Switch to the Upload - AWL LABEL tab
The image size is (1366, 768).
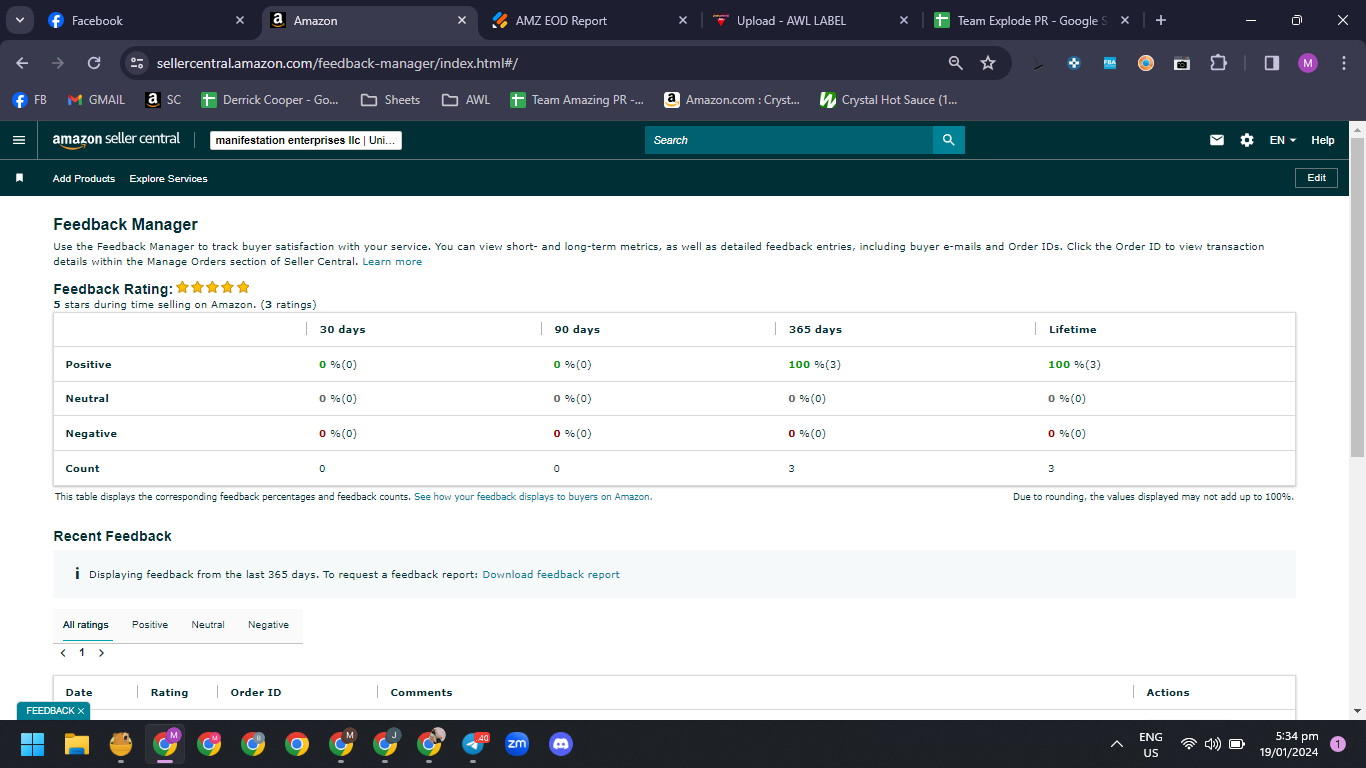click(x=810, y=21)
